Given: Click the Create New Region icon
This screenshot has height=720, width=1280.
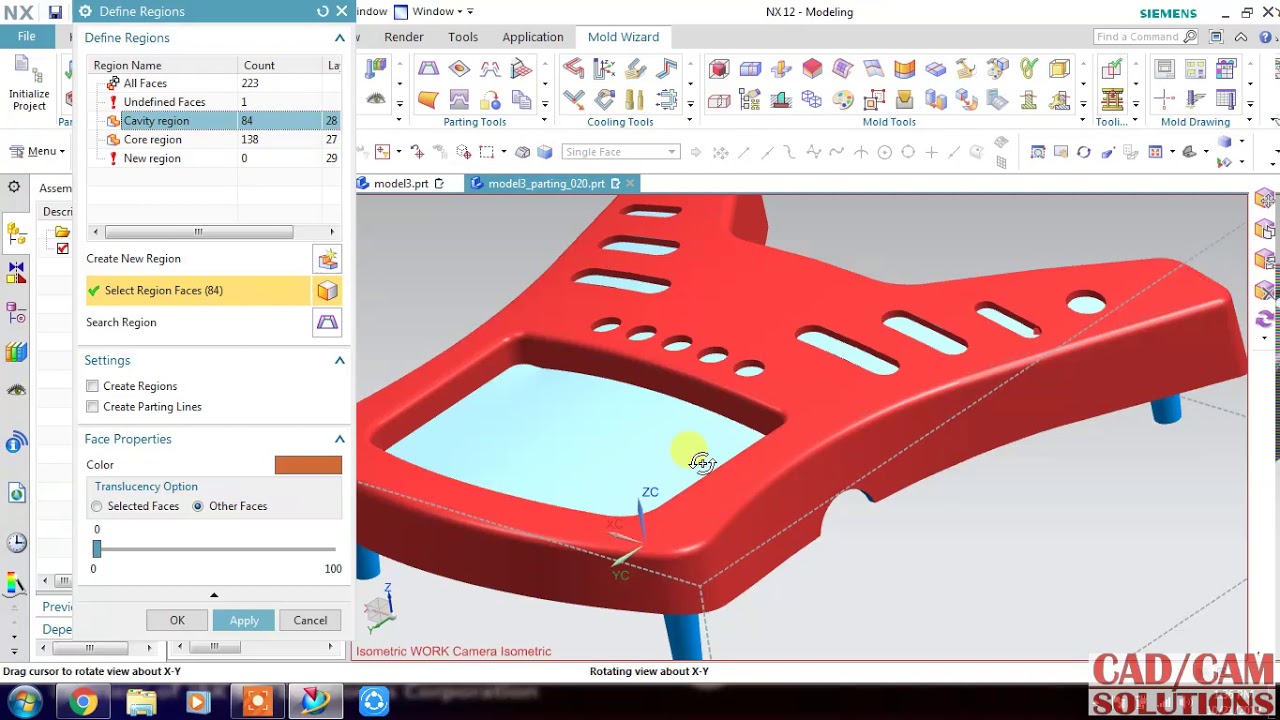Looking at the screenshot, I should click(327, 259).
